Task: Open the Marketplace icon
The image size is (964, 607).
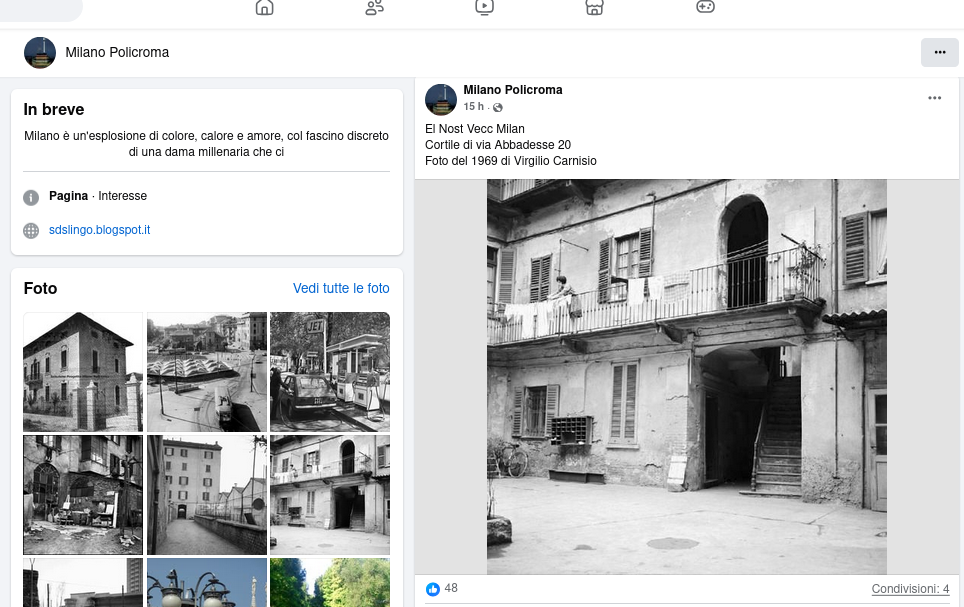Action: point(595,8)
